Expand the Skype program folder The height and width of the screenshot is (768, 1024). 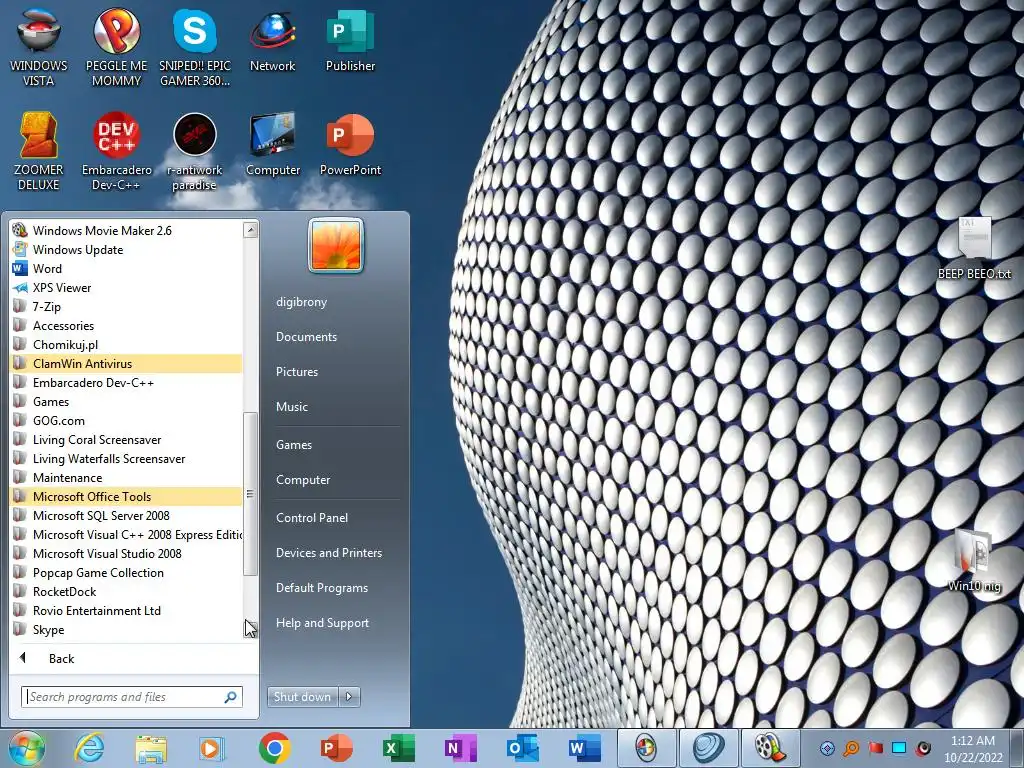127,630
